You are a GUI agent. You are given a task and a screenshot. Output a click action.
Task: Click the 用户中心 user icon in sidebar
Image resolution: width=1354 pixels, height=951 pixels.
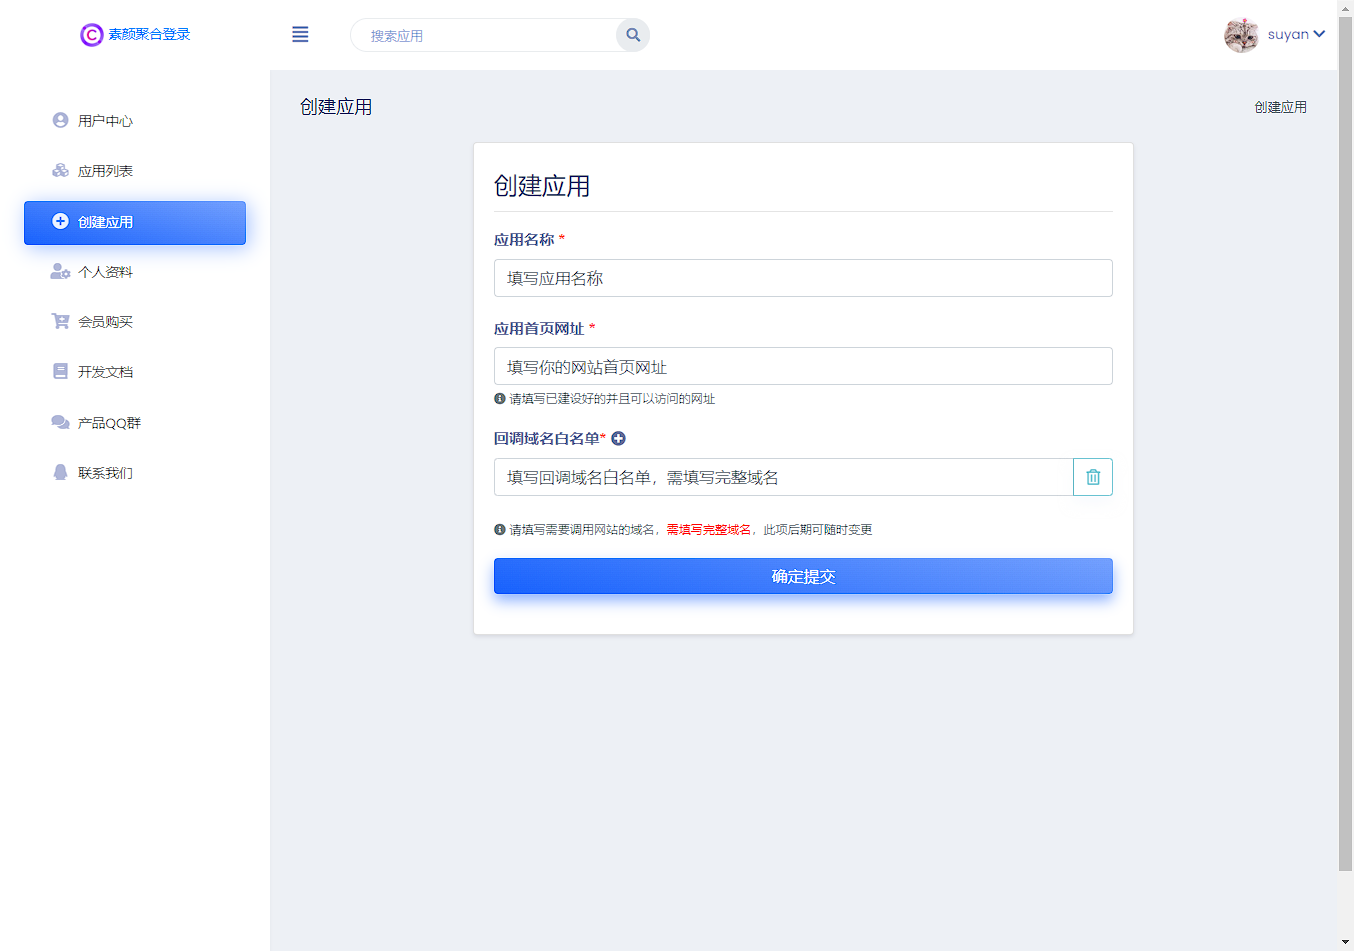(x=60, y=120)
